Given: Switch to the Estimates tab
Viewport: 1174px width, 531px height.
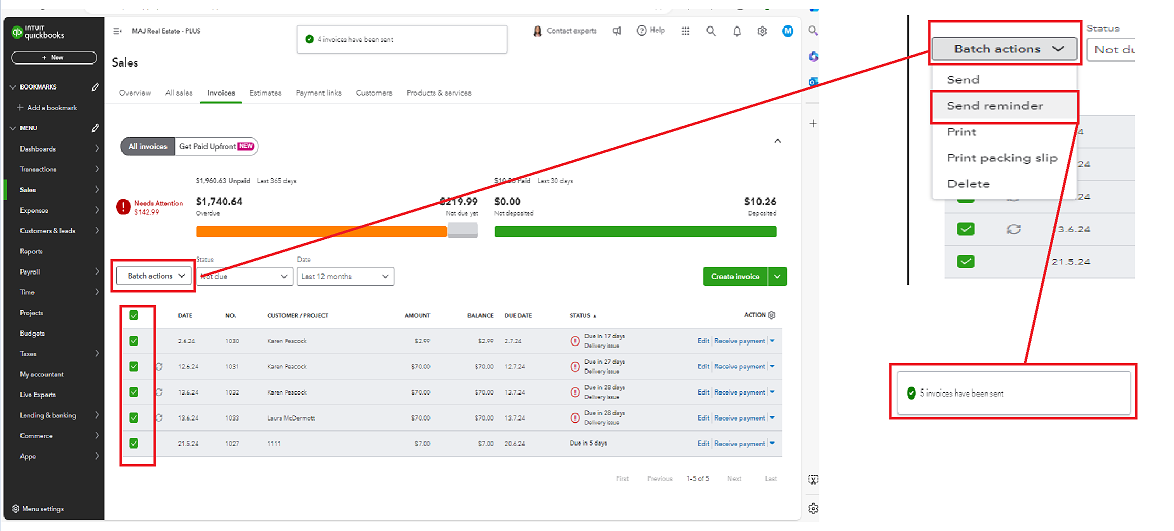Looking at the screenshot, I should (265, 93).
